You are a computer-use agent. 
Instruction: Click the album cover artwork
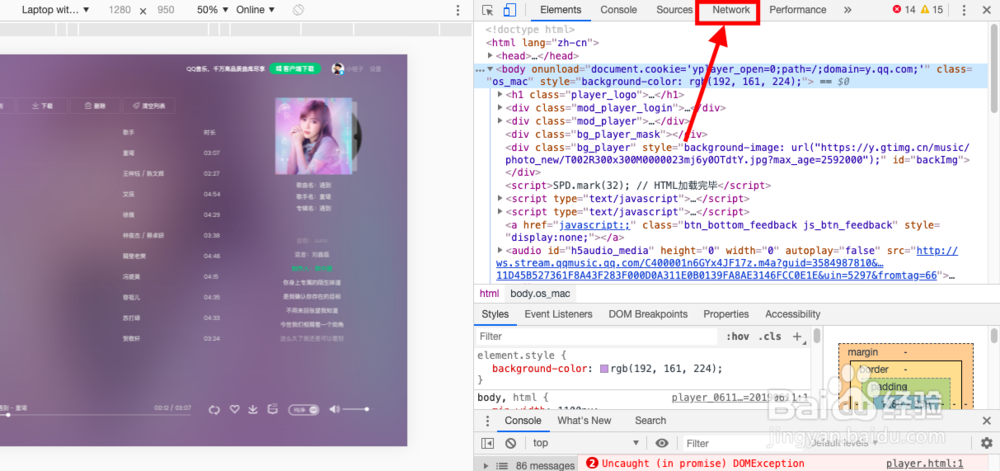[x=313, y=136]
